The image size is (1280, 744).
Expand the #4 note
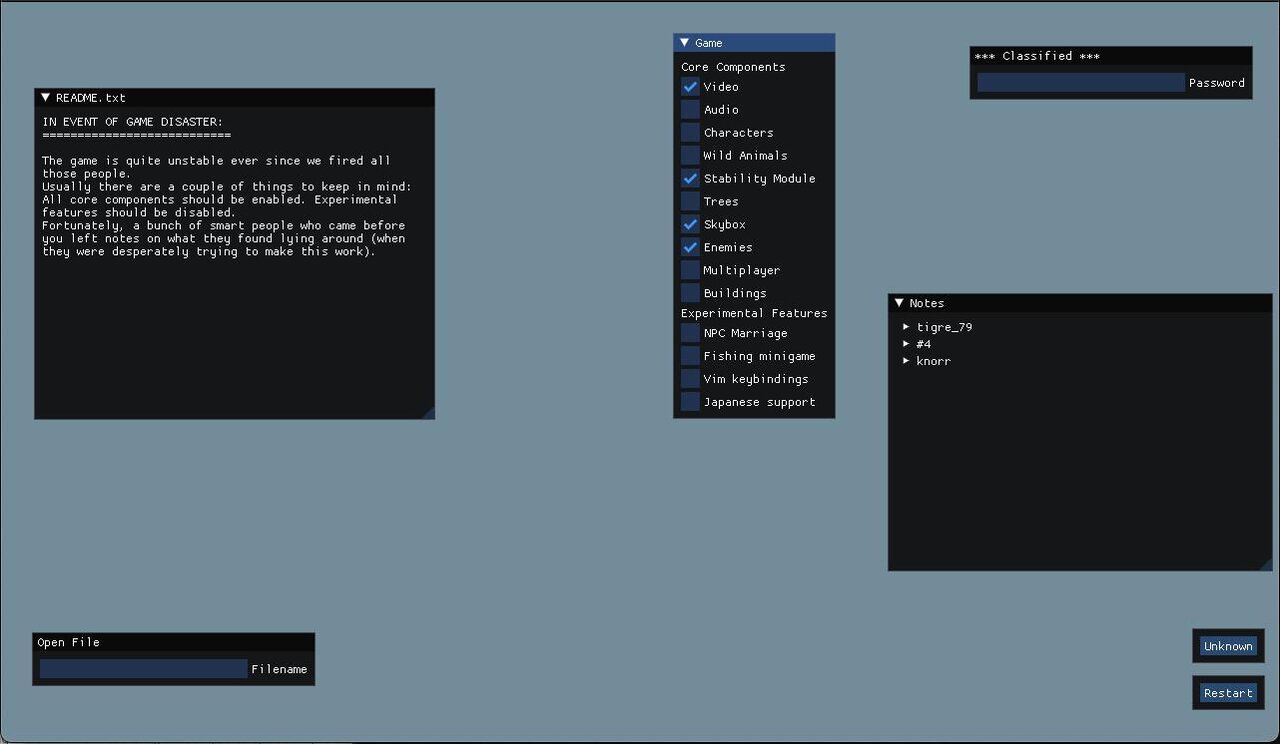[906, 344]
